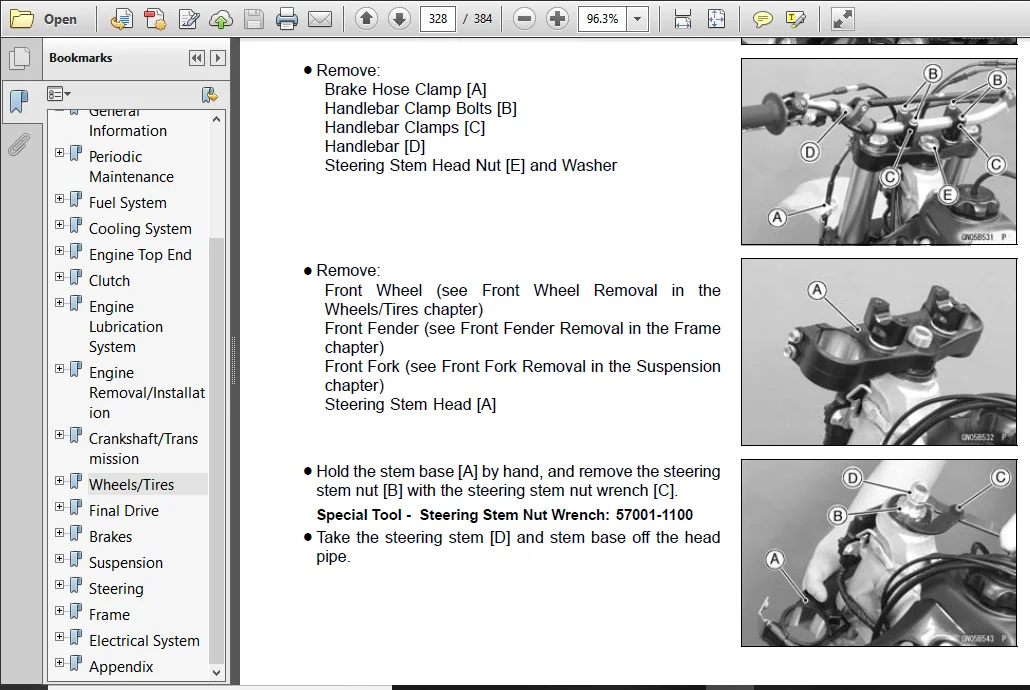Image resolution: width=1030 pixels, height=690 pixels.
Task: Toggle the bookmarks panel icon
Action: (20, 101)
